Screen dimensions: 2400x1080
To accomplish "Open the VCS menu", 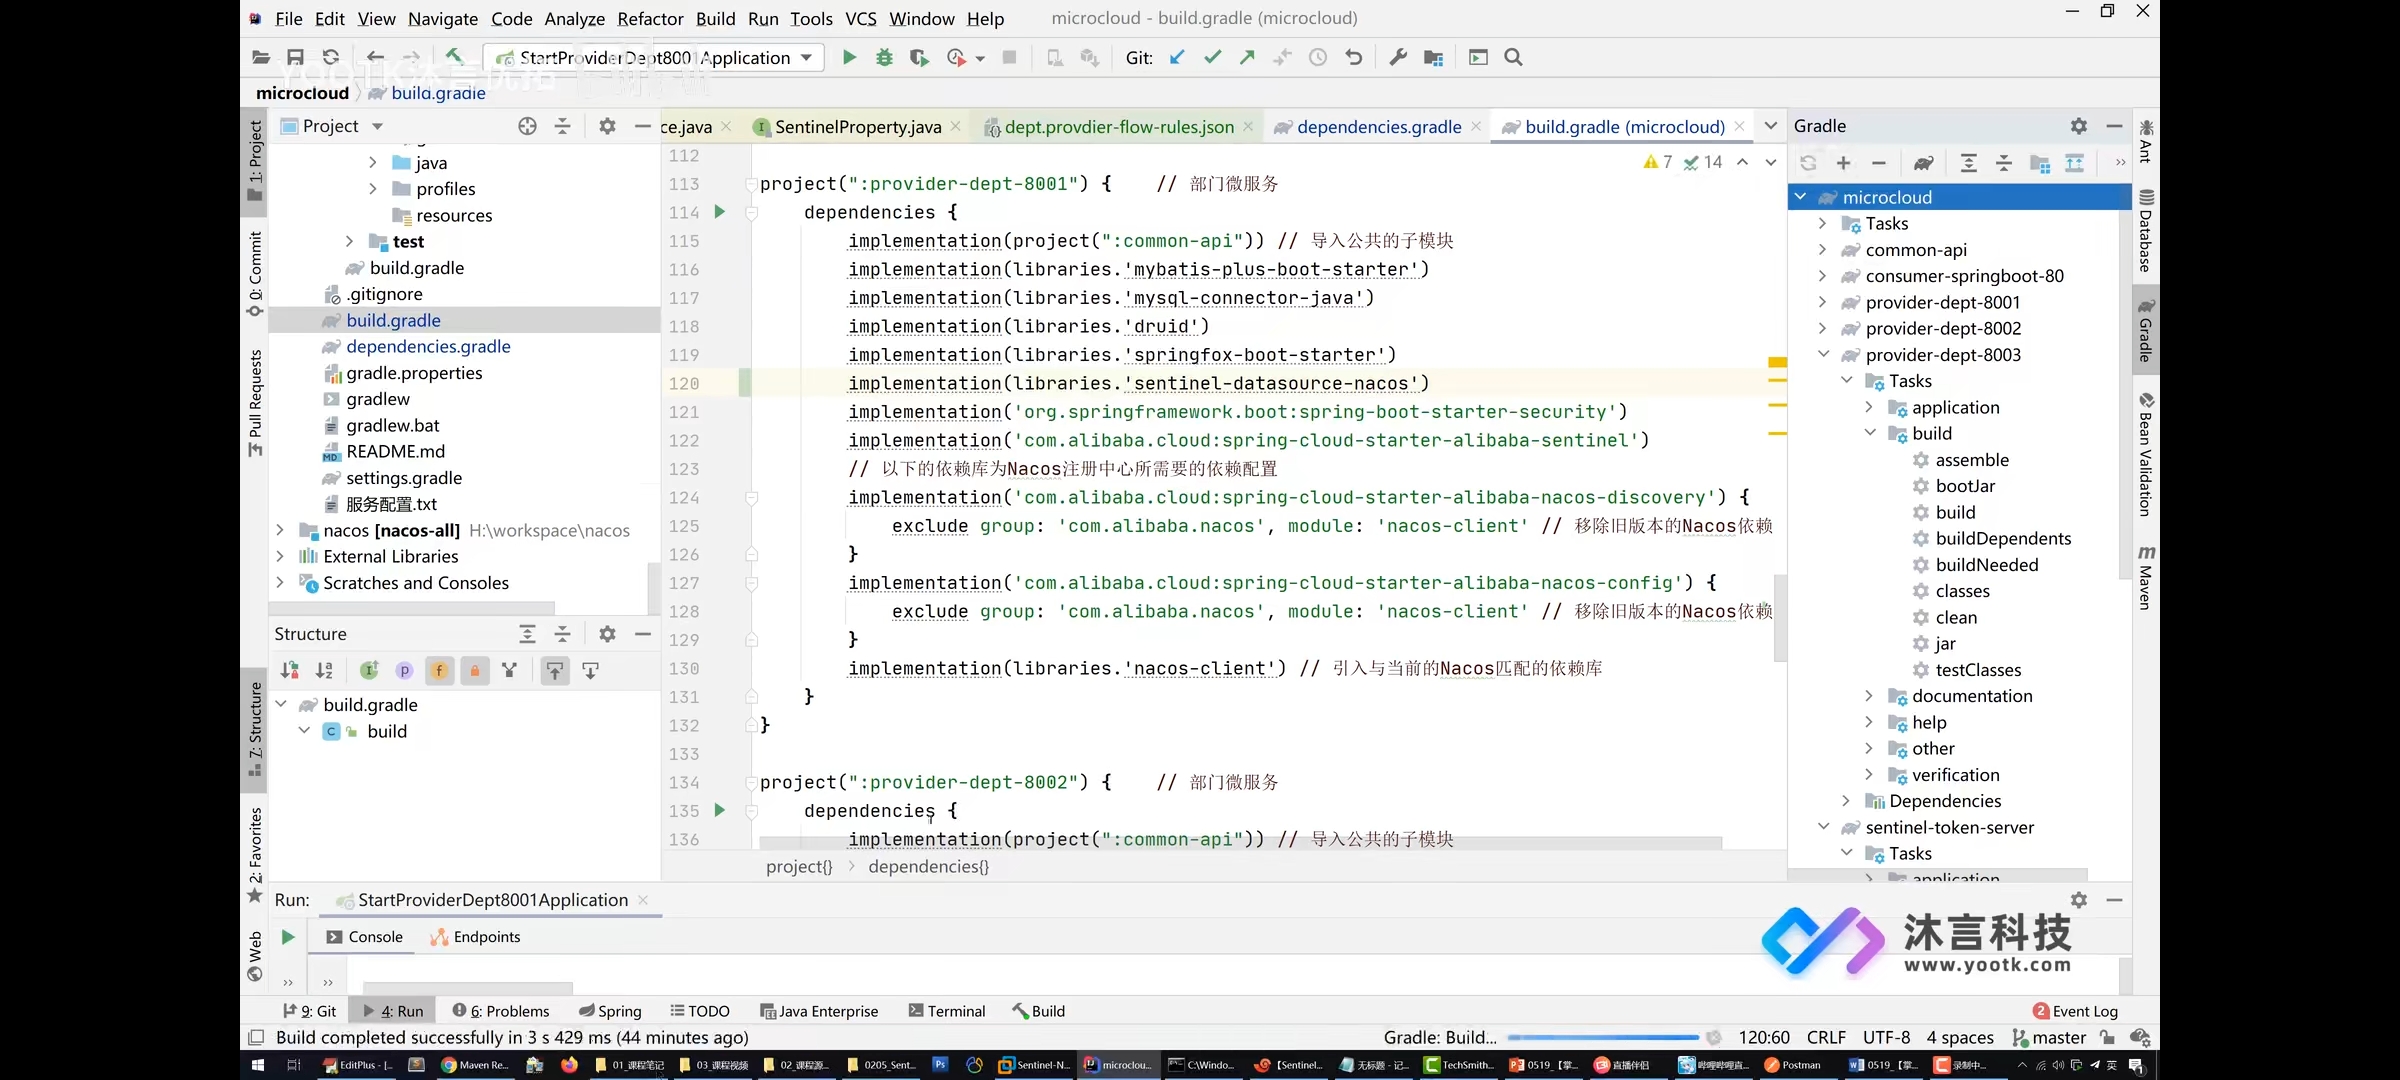I will (861, 18).
